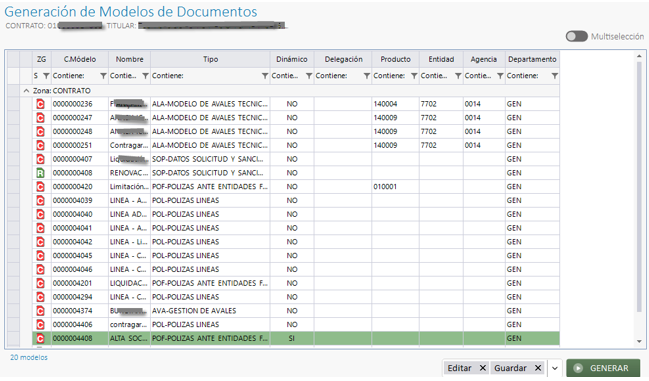Click the red C icon for model 0000000236
The image size is (649, 381).
tap(40, 104)
